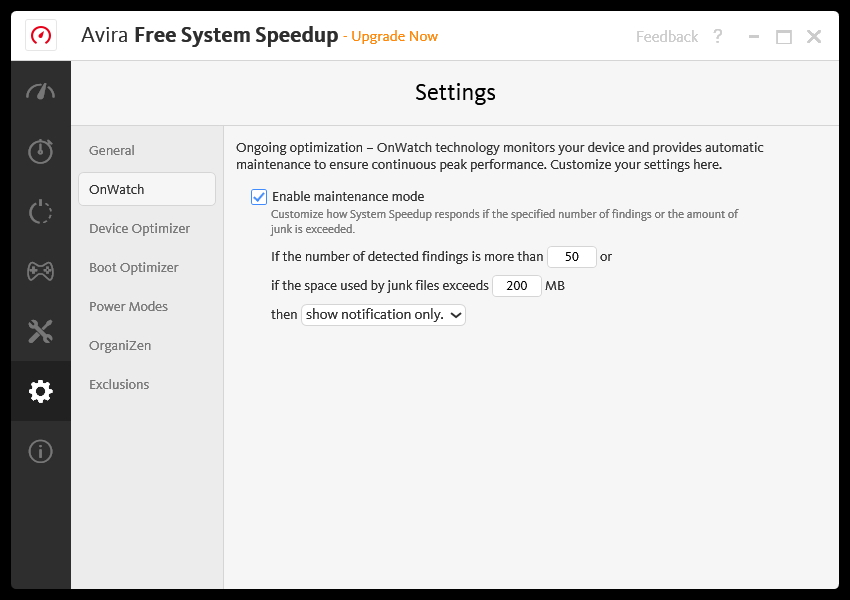Click the question mark help icon
Image resolution: width=850 pixels, height=600 pixels.
click(x=717, y=37)
